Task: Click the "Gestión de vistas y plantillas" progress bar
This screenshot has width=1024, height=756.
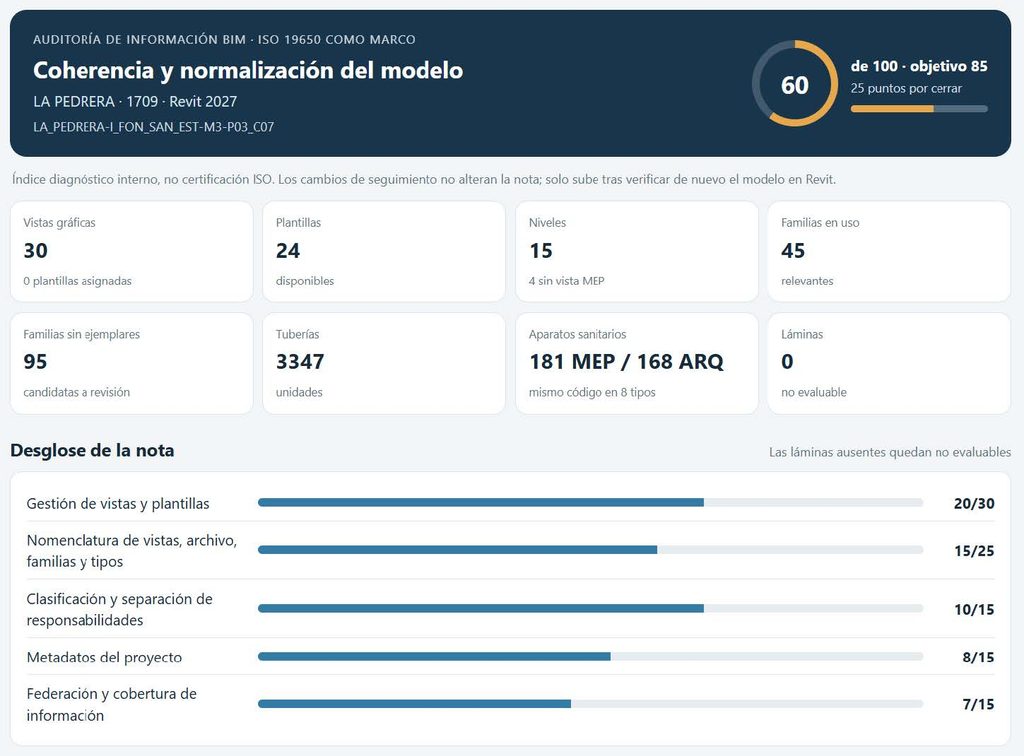Action: [590, 503]
